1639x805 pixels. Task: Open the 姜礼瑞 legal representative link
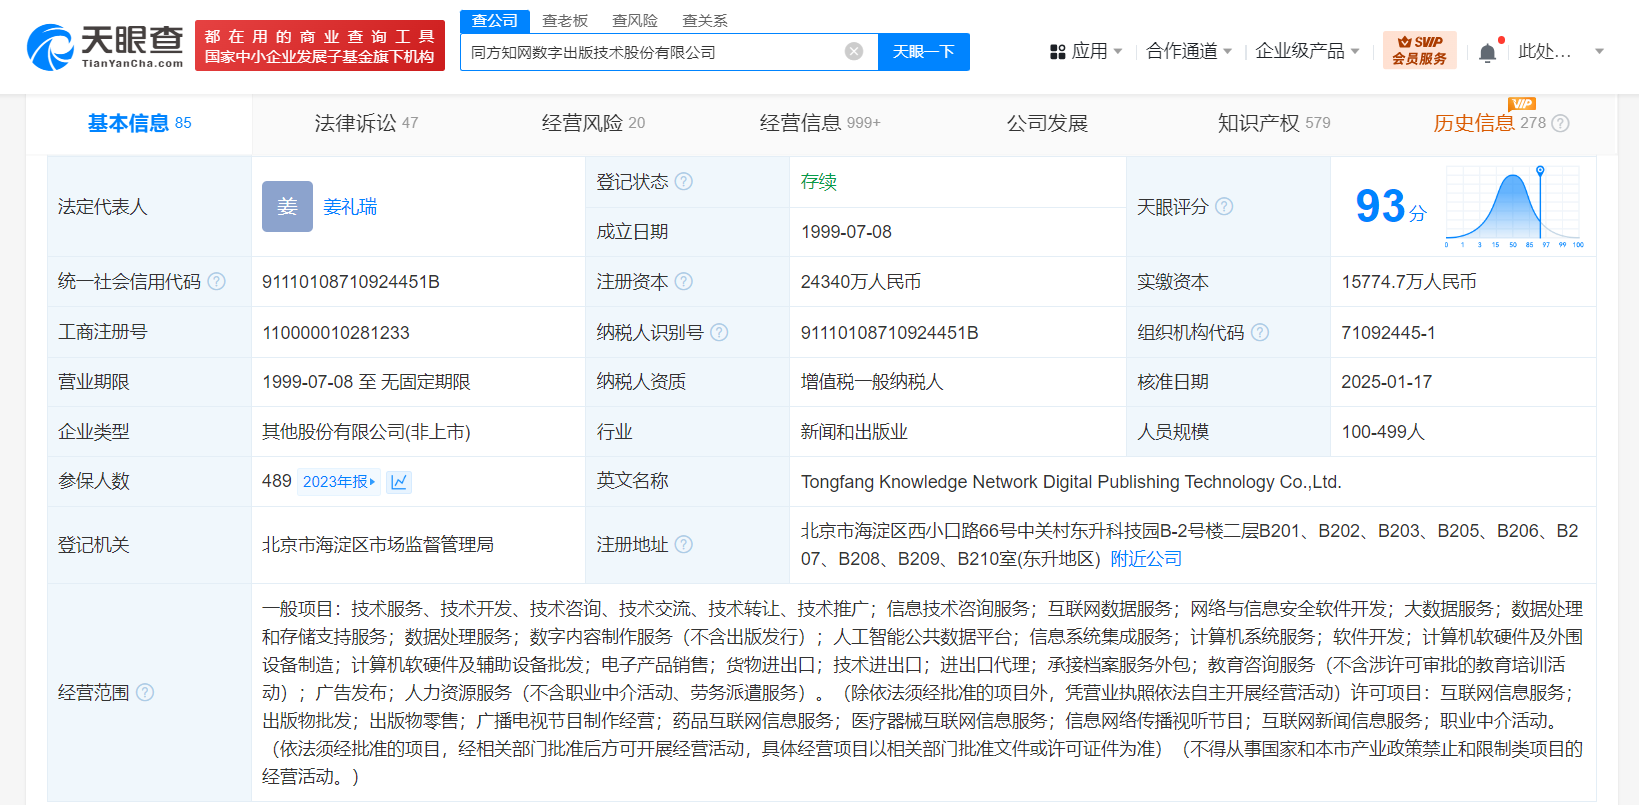click(x=350, y=207)
